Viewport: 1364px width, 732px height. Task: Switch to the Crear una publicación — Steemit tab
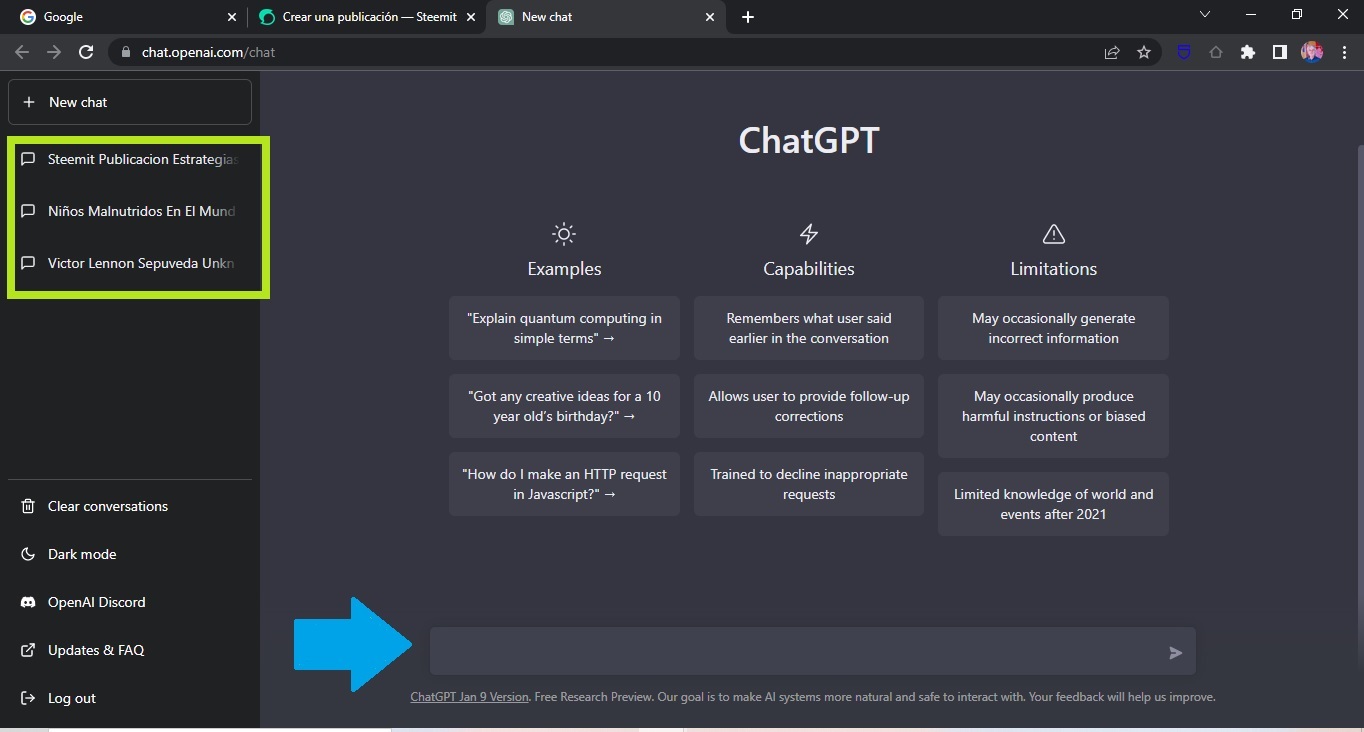(x=366, y=17)
